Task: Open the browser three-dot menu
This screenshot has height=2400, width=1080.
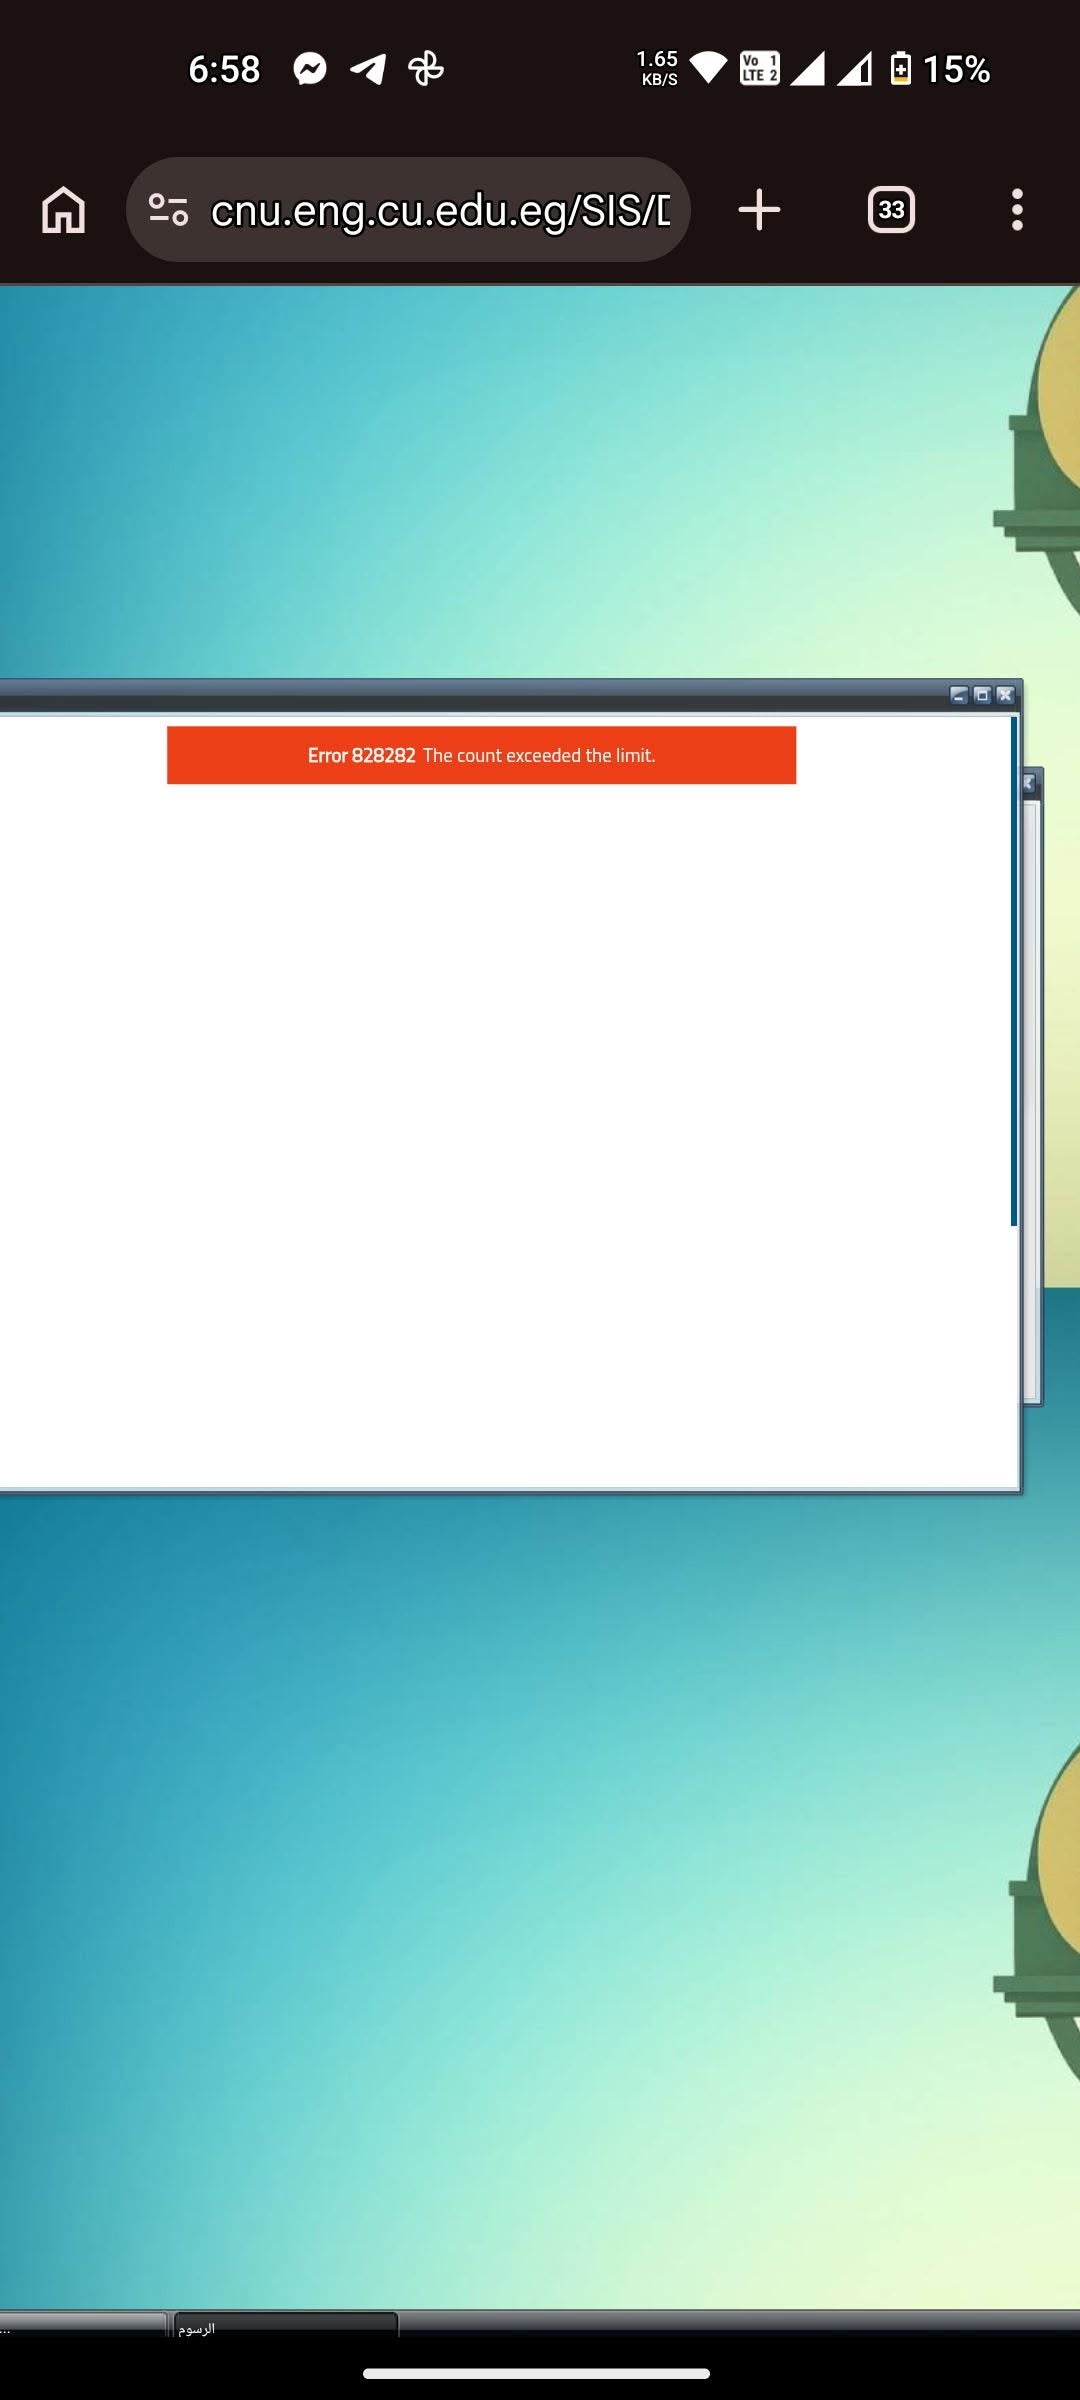Action: tap(1017, 210)
